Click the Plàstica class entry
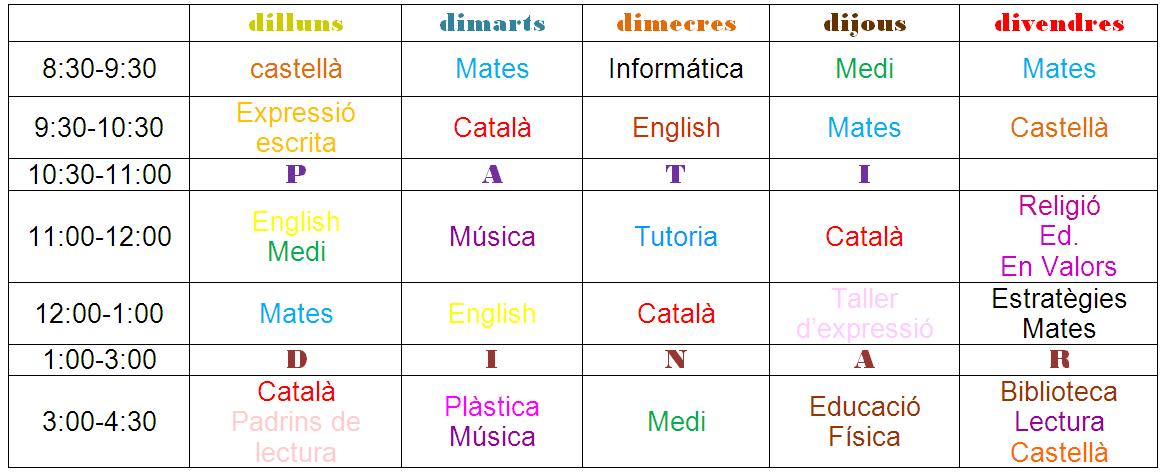 492,407
